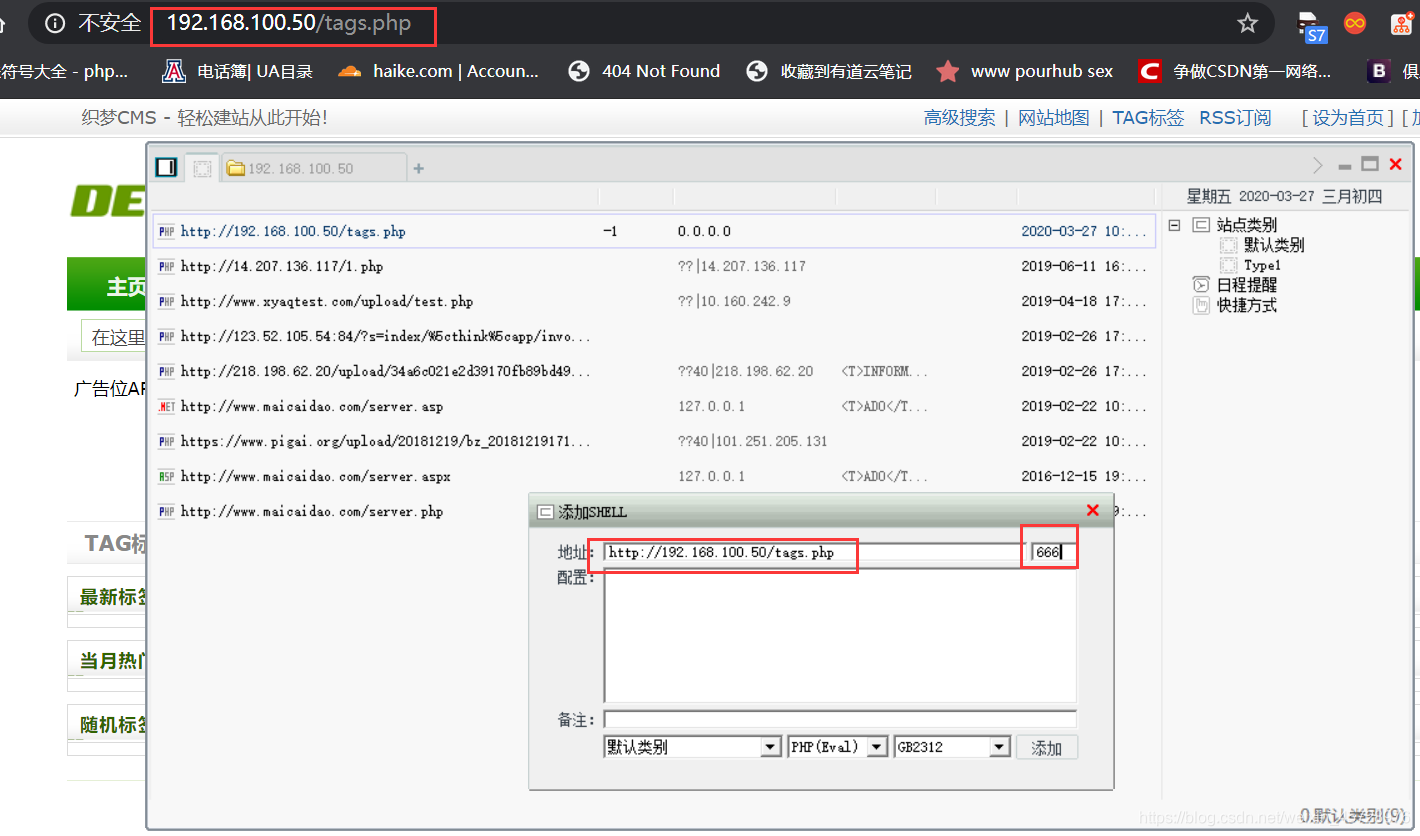The image size is (1420, 836).
Task: Select the maicaidao.com/server.asp row
Action: 654,406
